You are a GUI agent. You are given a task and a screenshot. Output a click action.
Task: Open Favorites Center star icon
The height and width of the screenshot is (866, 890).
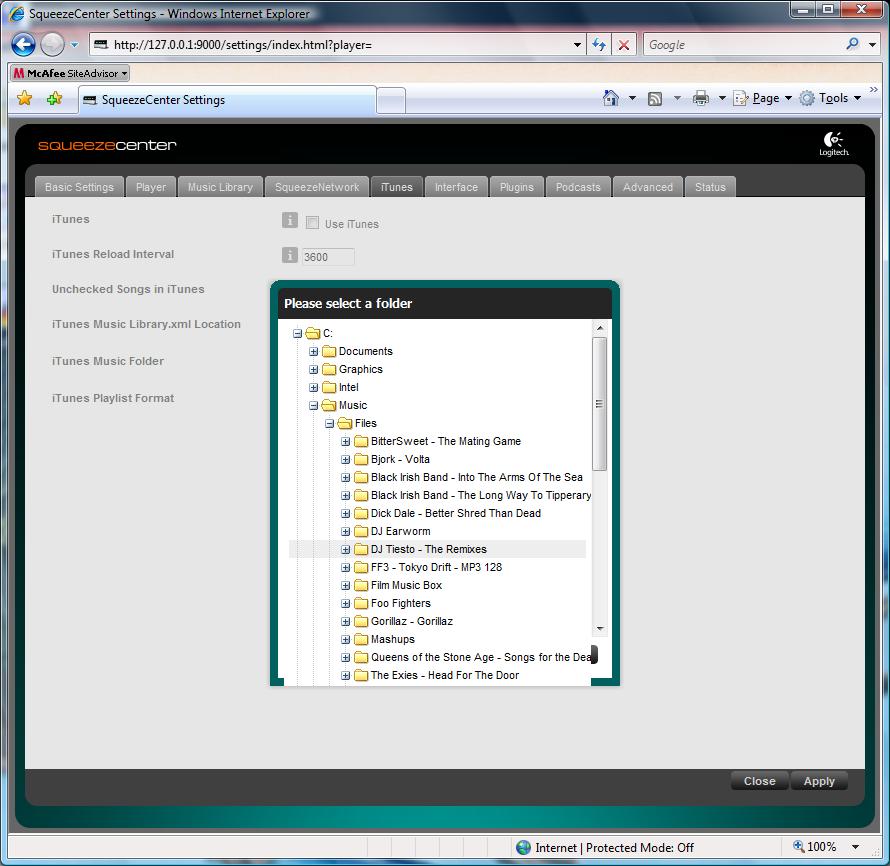(25, 98)
